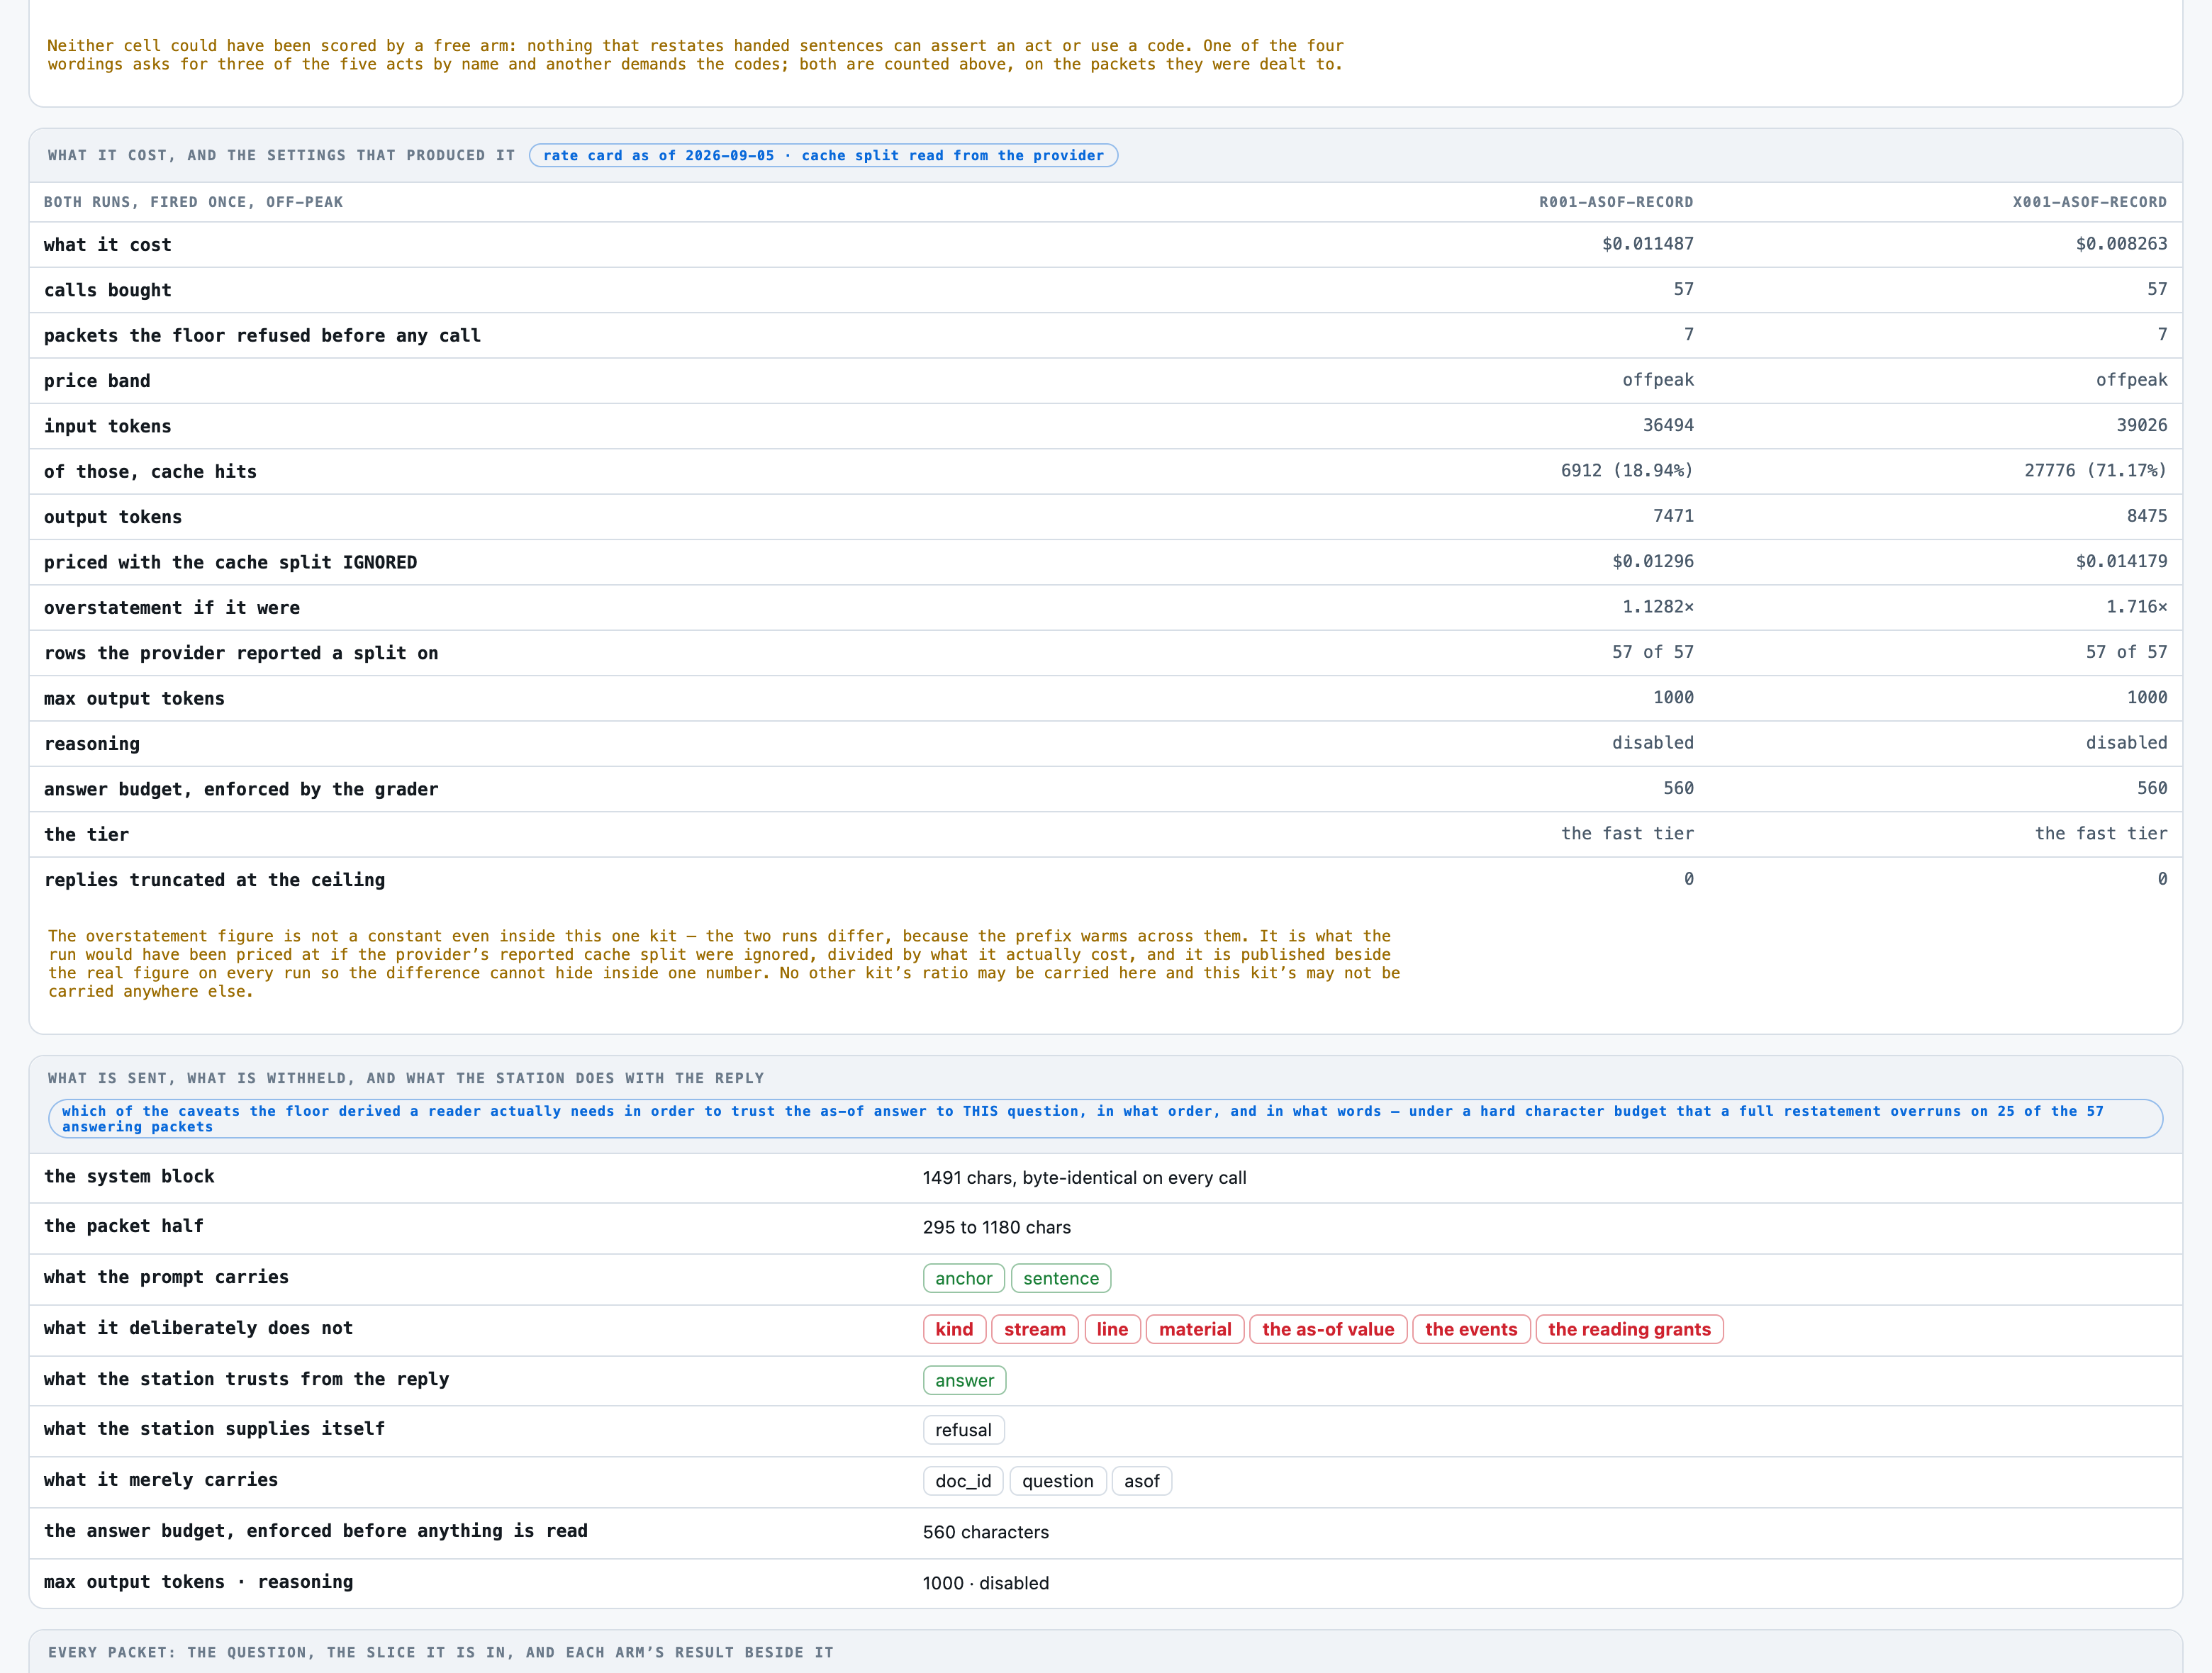Click the 'doc_id' tag
This screenshot has width=2212, height=1673.
tap(963, 1481)
